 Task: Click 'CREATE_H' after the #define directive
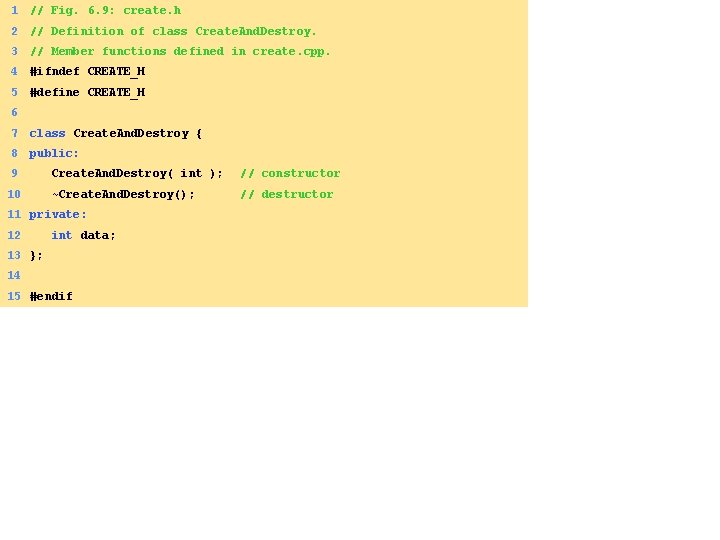tap(116, 92)
